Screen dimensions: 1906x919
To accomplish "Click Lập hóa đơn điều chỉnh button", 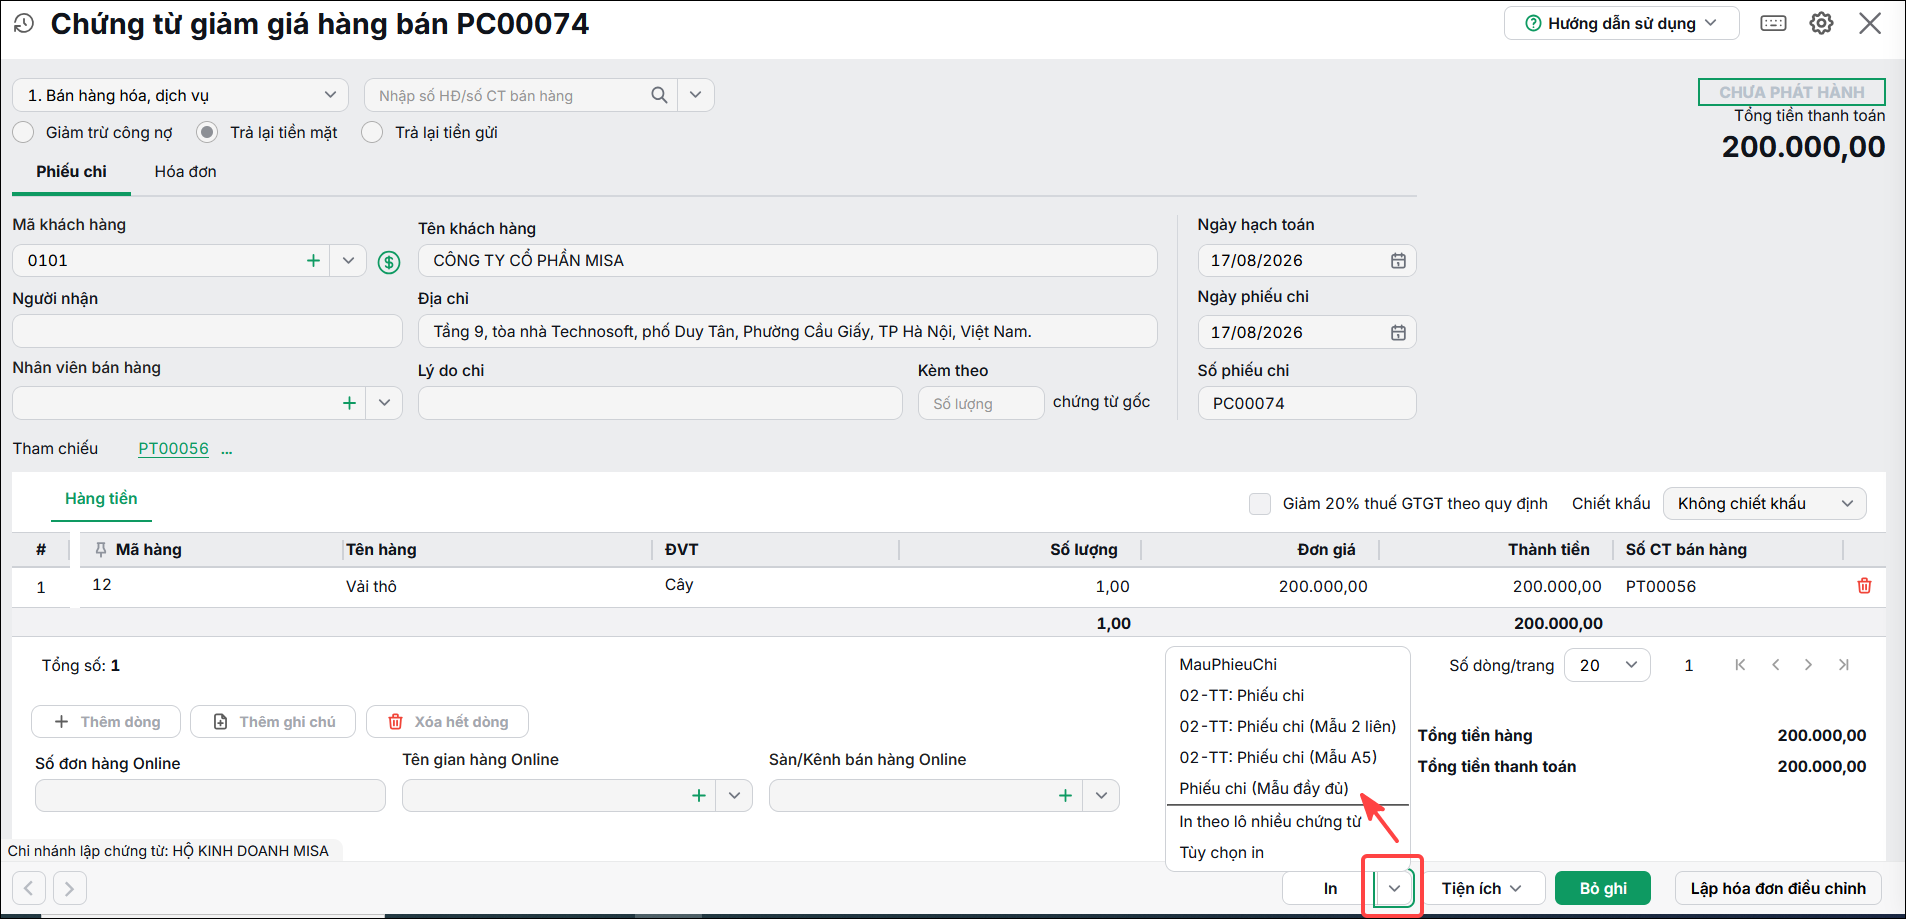I will pos(1778,888).
